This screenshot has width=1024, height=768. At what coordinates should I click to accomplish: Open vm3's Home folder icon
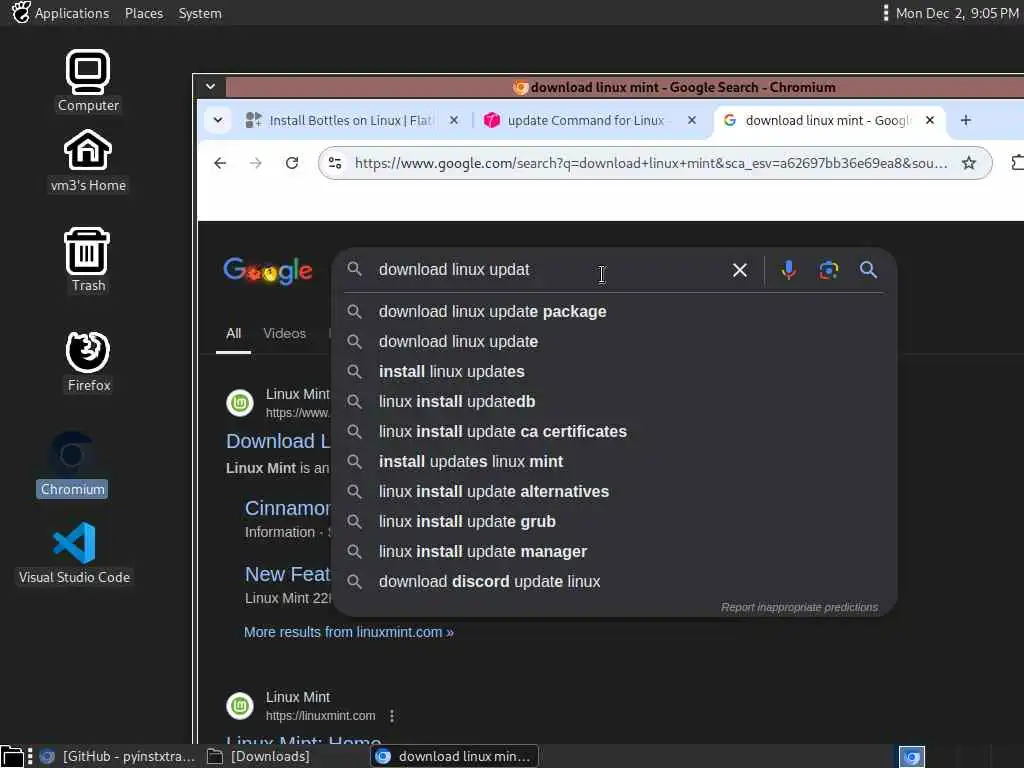tap(88, 161)
